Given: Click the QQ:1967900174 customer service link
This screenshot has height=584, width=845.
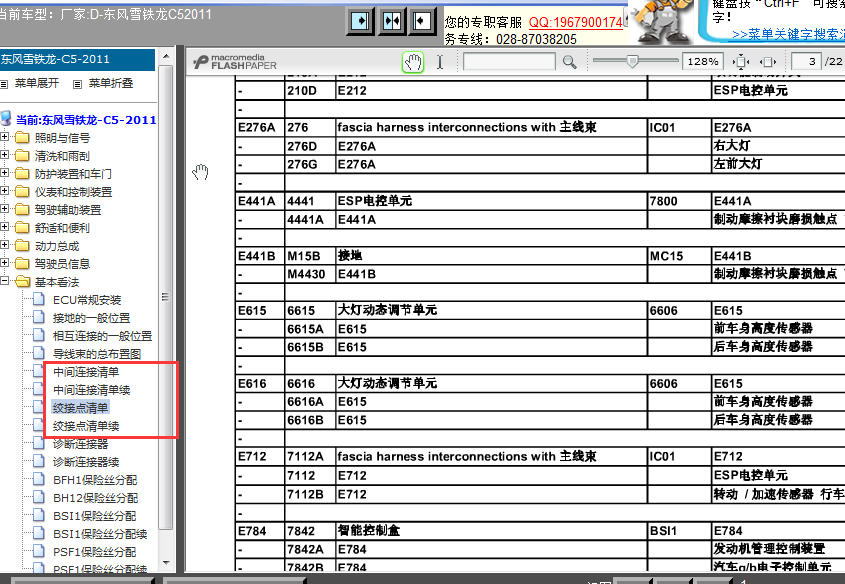Looking at the screenshot, I should pyautogui.click(x=576, y=22).
